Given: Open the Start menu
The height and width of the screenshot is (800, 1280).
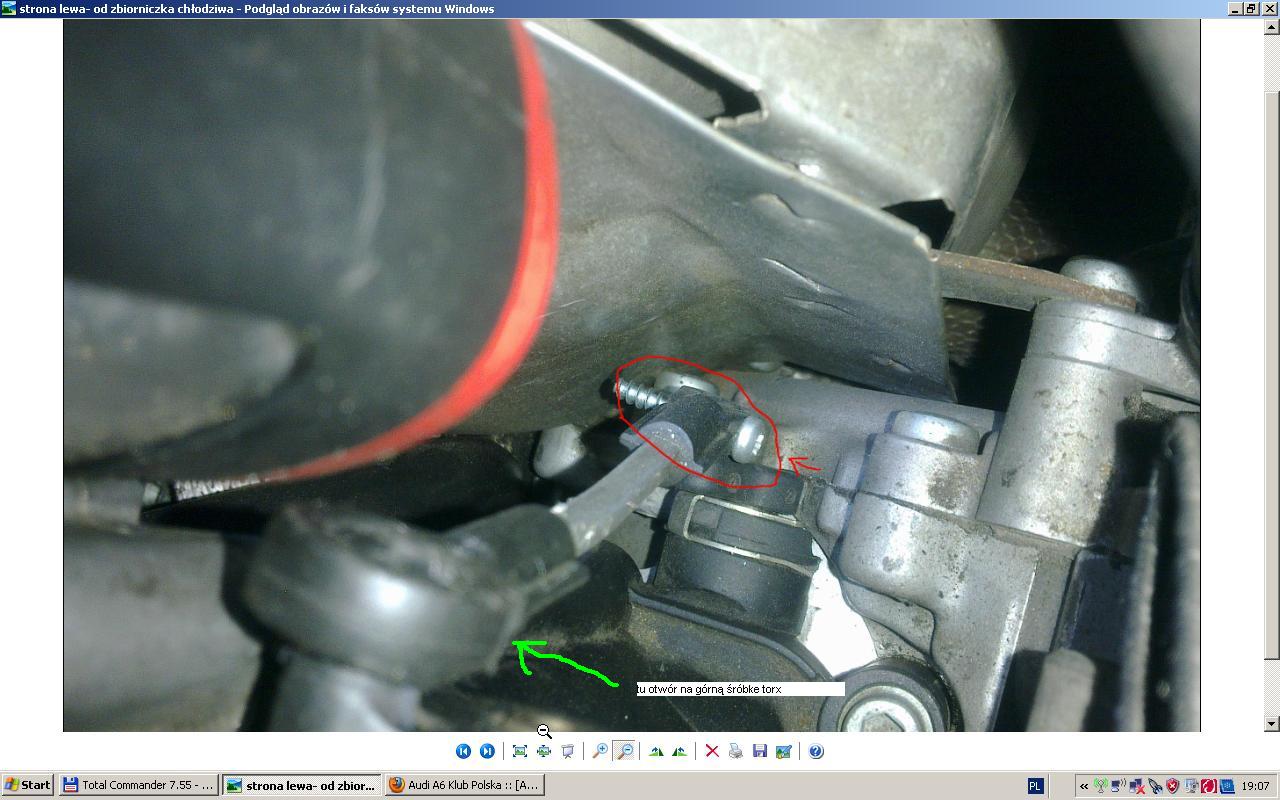Looking at the screenshot, I should point(28,785).
